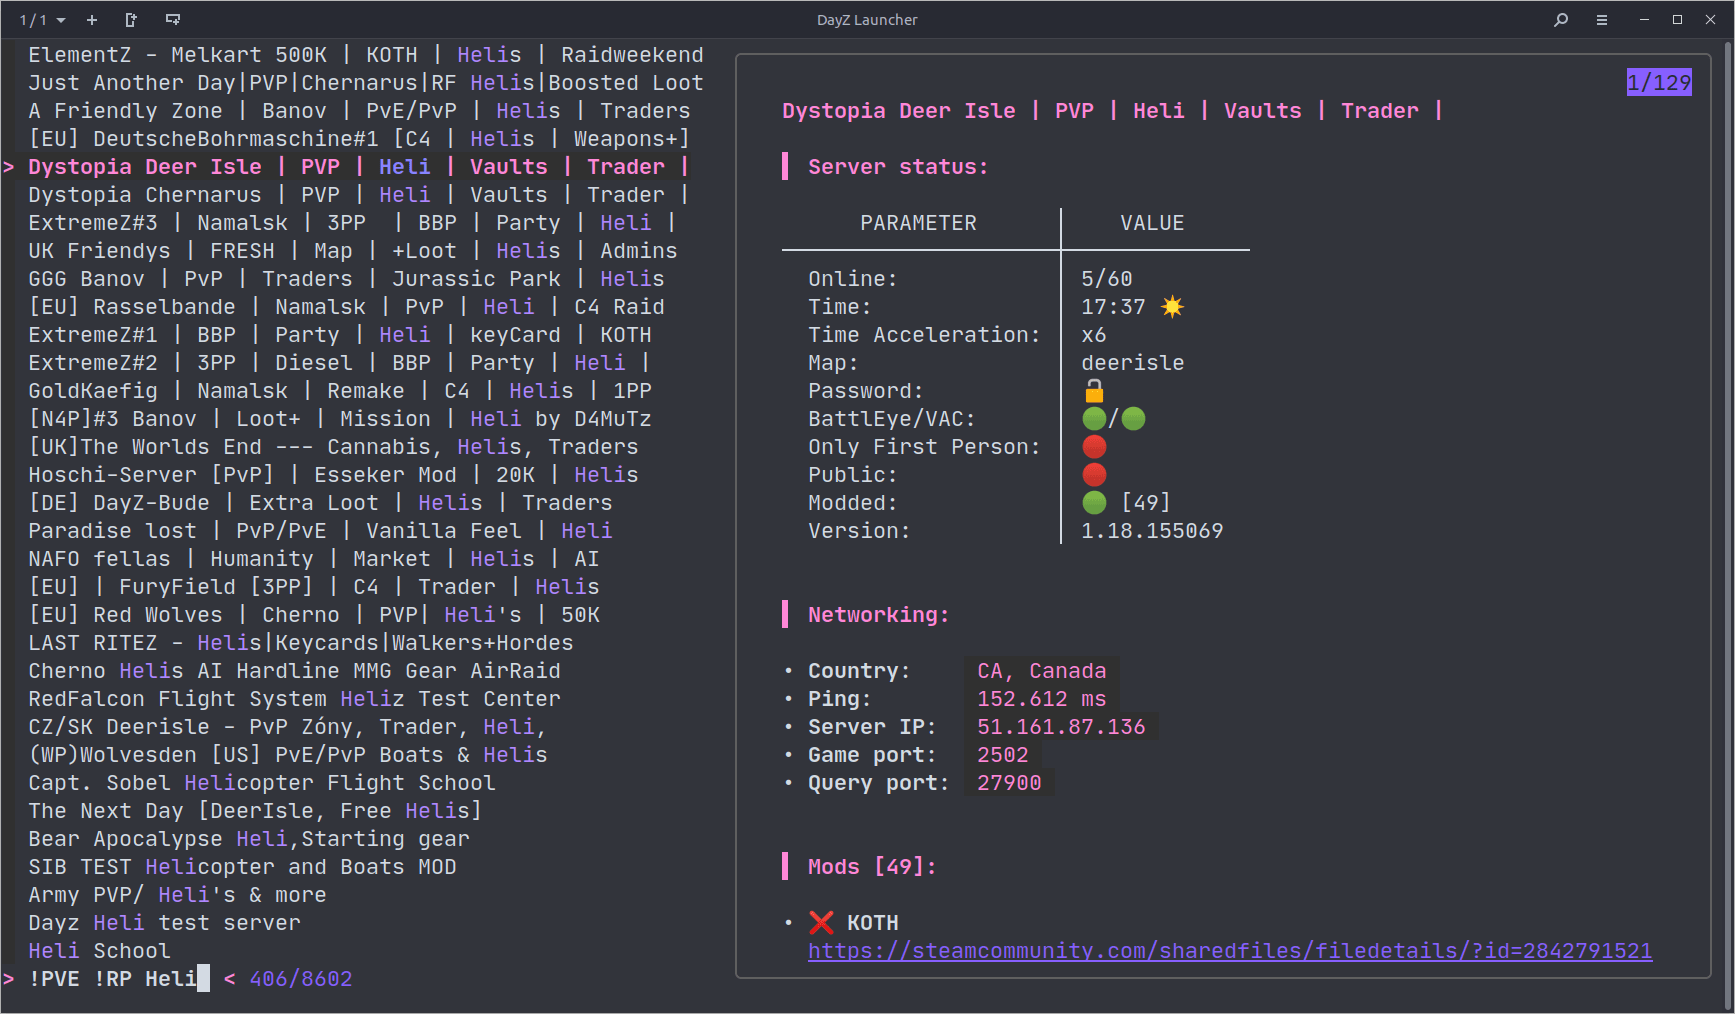Select 'Capt. Sobel Helicopter Flight School' row
Screen dimensions: 1735x1014
click(262, 783)
